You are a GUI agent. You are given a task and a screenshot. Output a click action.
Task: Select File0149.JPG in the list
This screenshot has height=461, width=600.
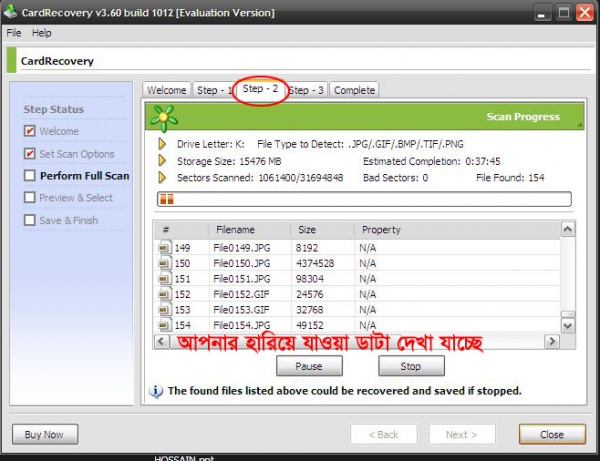pyautogui.click(x=241, y=248)
